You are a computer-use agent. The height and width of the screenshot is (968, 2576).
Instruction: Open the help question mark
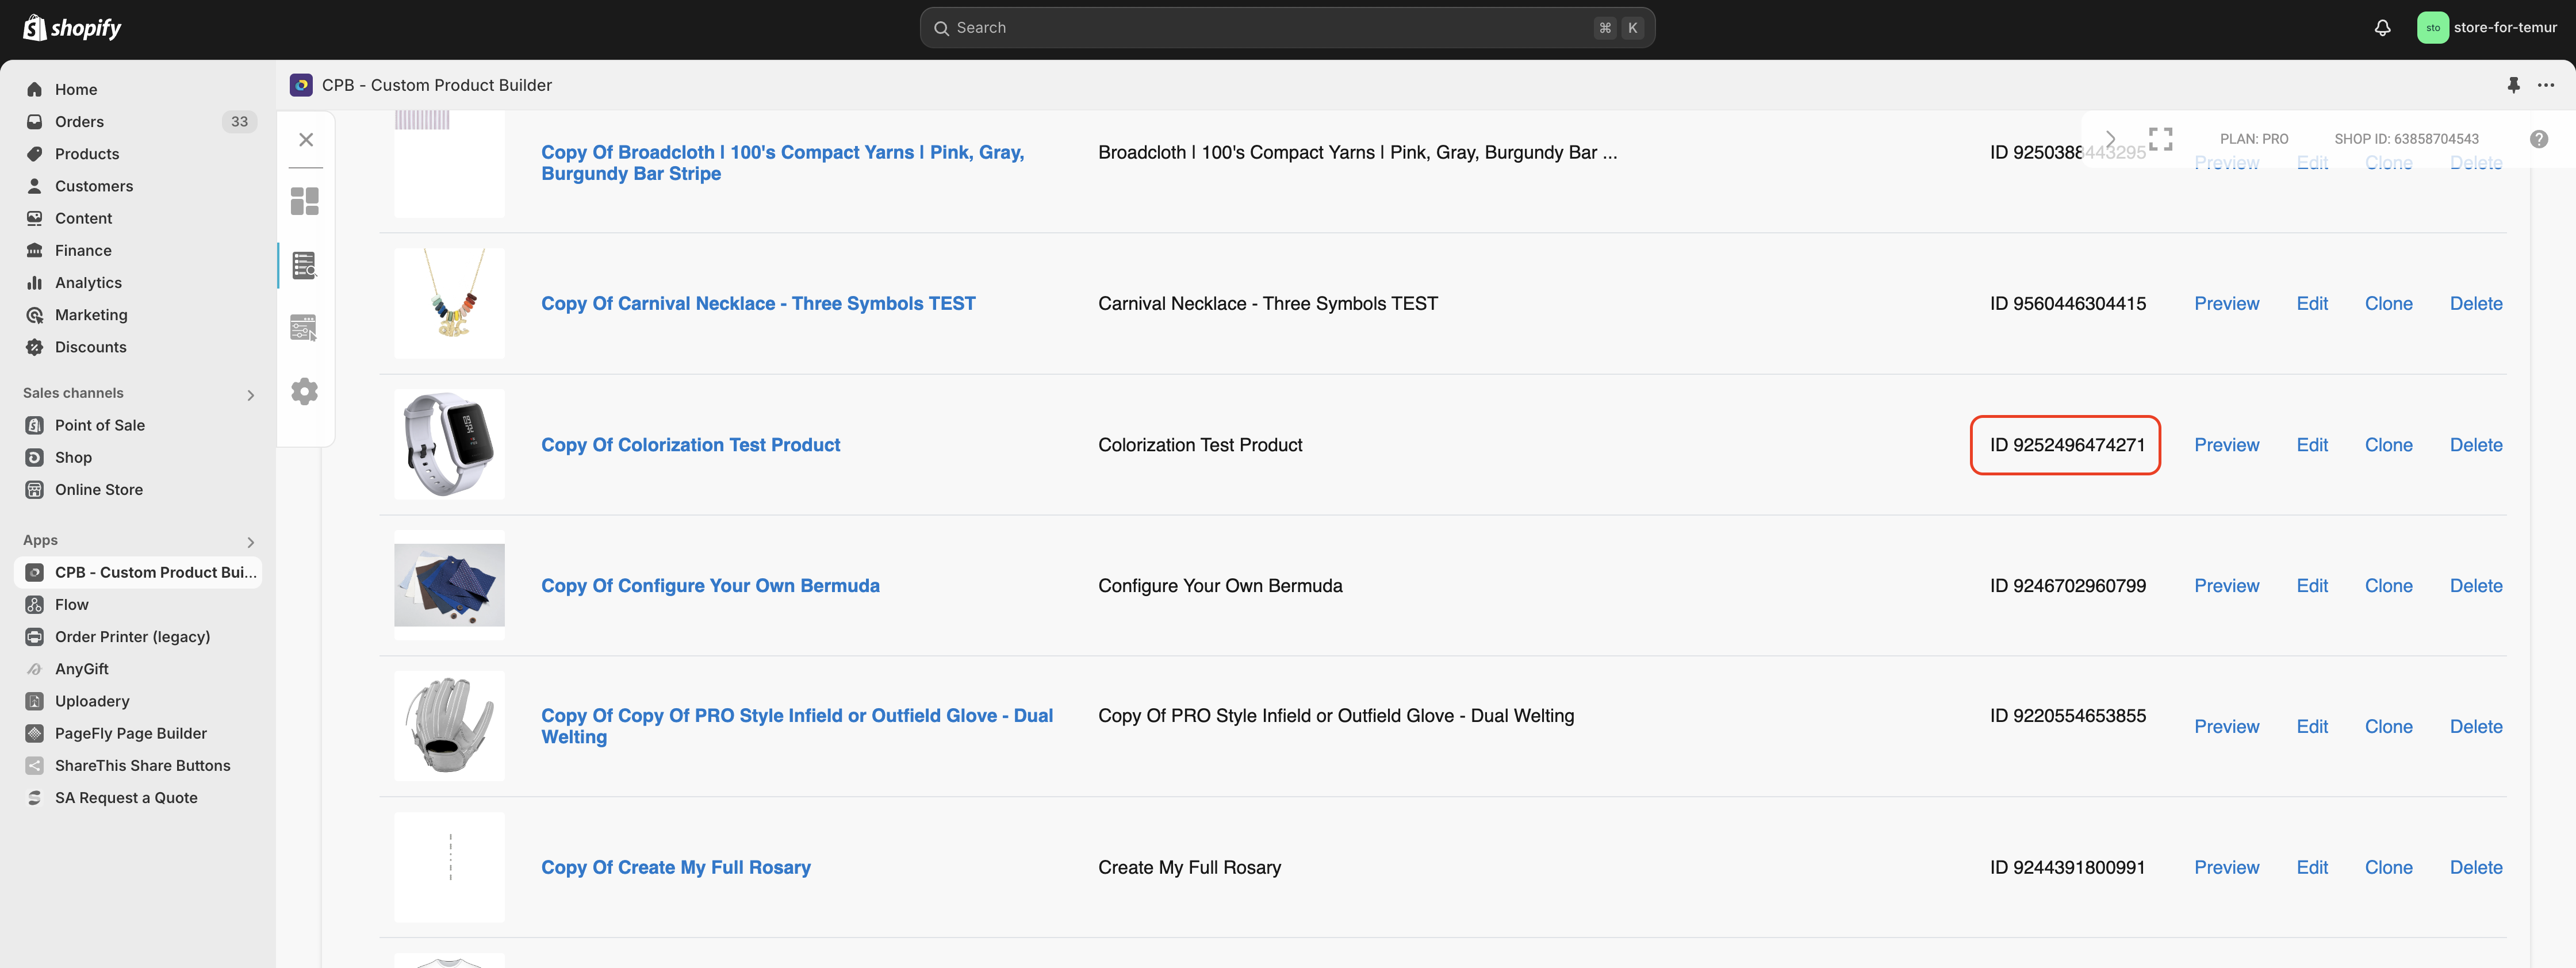tap(2539, 139)
